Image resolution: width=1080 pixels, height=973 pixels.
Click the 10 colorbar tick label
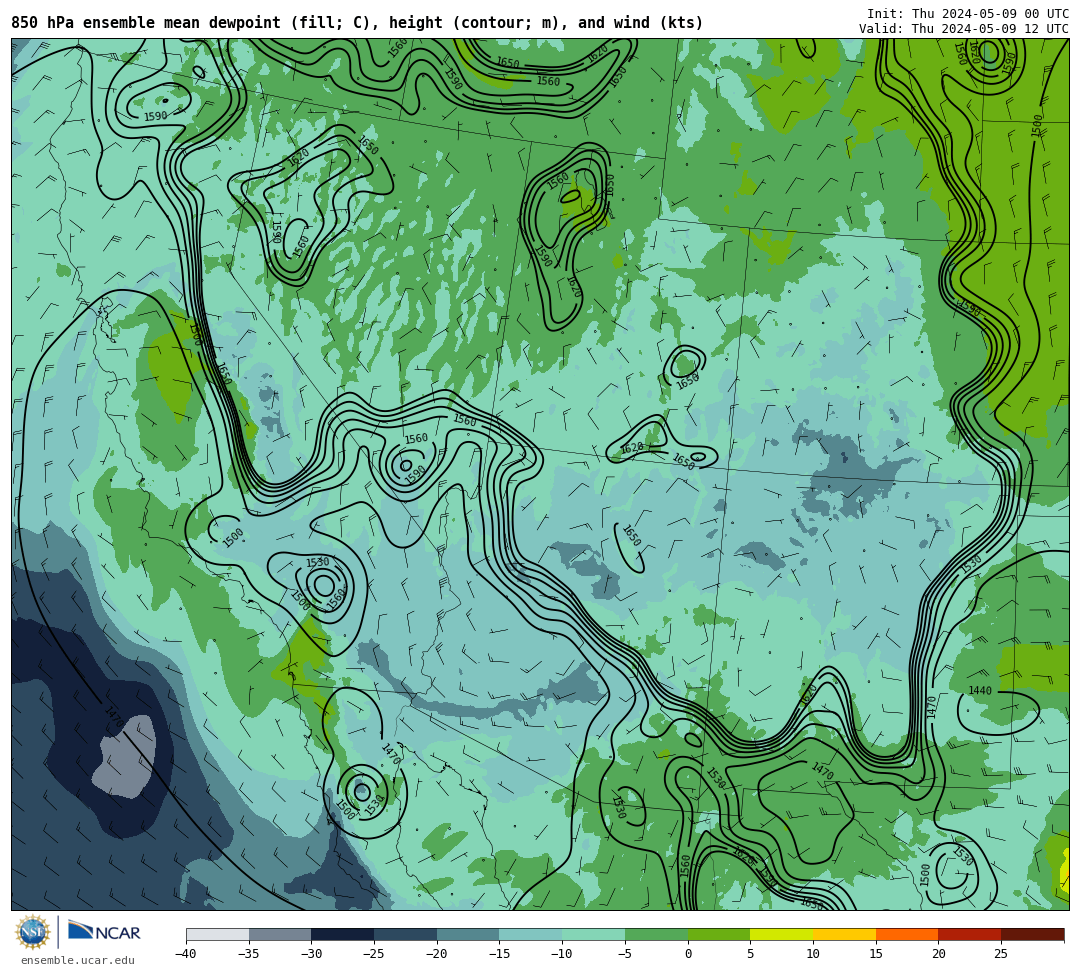[813, 954]
